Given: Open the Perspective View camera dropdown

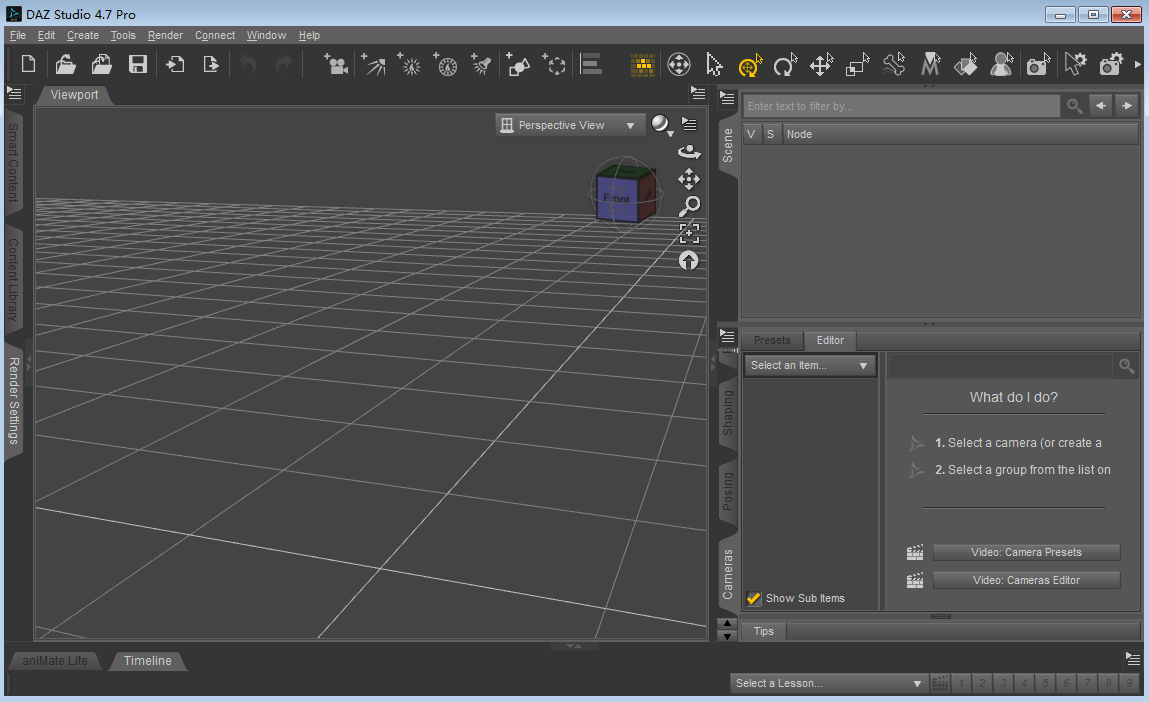Looking at the screenshot, I should (569, 125).
